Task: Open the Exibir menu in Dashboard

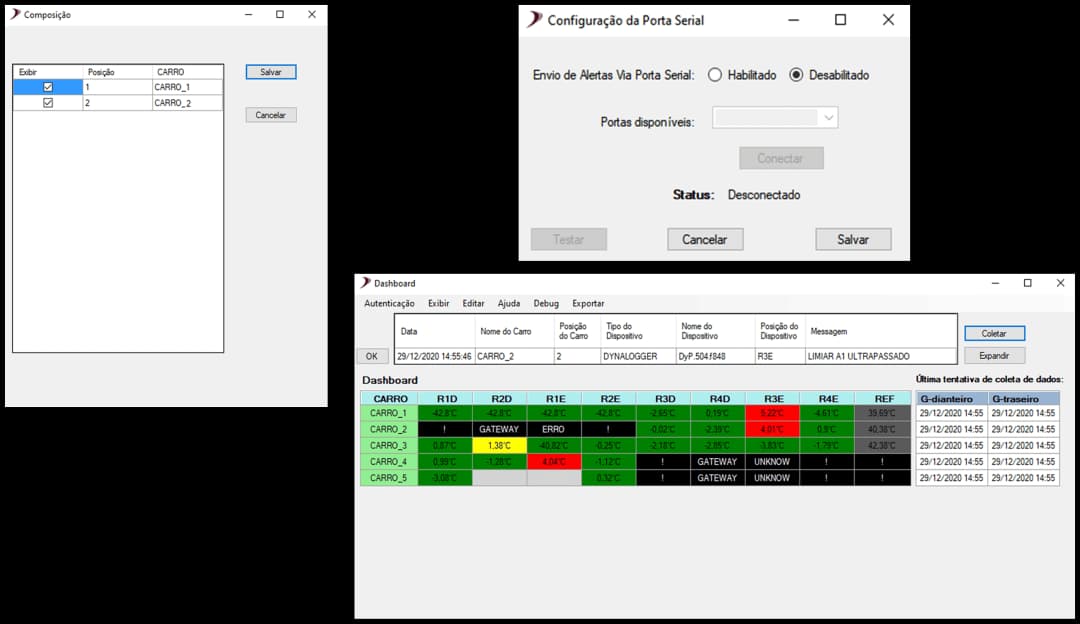Action: [438, 303]
